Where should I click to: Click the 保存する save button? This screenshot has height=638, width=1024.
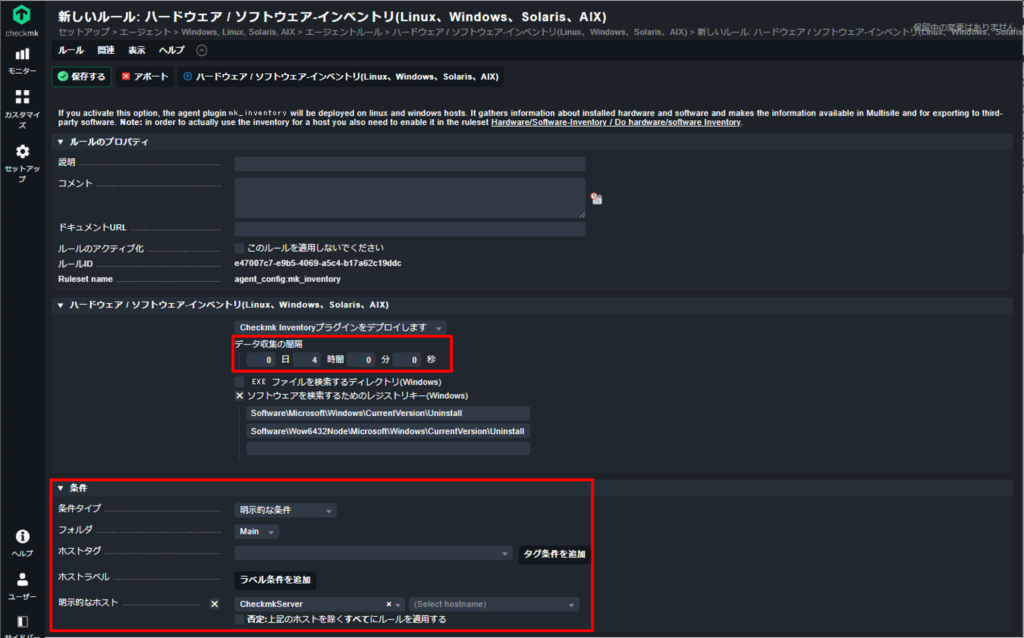[x=82, y=76]
